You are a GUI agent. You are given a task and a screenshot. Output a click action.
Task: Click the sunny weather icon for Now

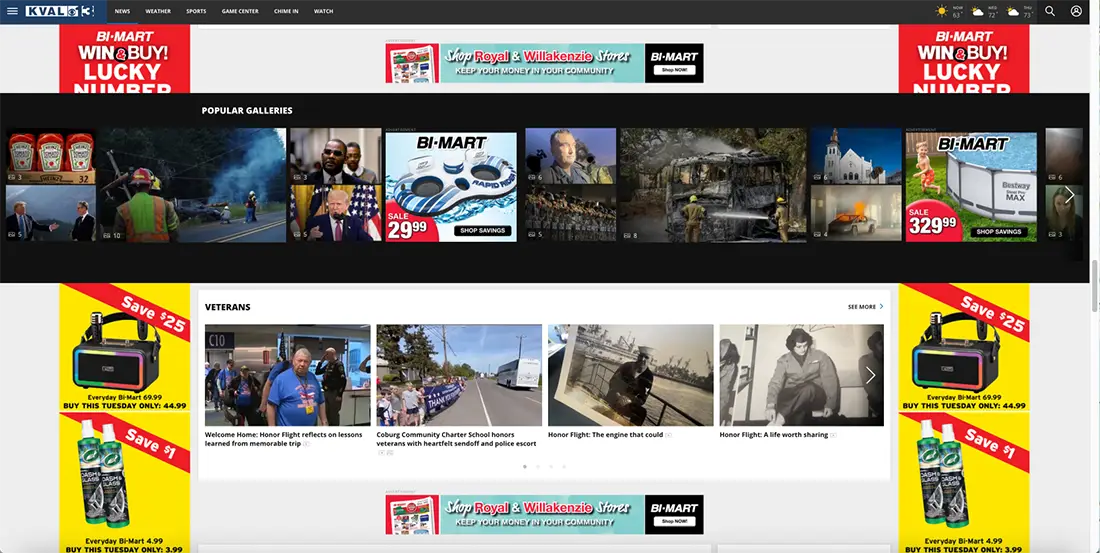click(941, 11)
